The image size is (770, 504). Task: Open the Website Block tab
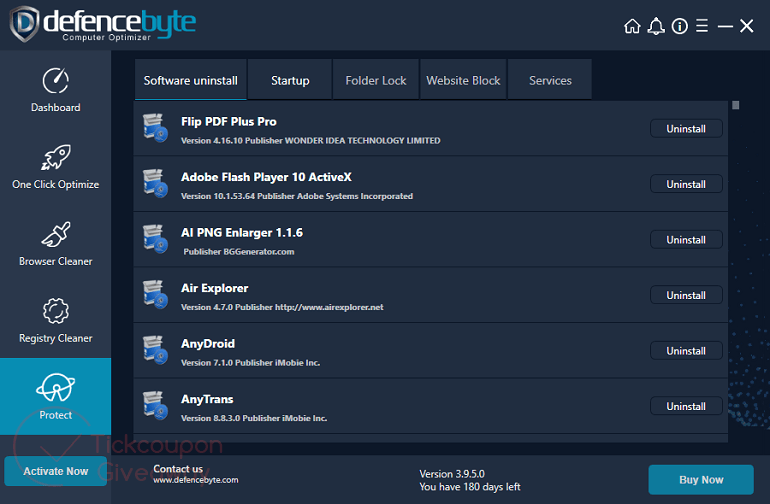tap(463, 80)
